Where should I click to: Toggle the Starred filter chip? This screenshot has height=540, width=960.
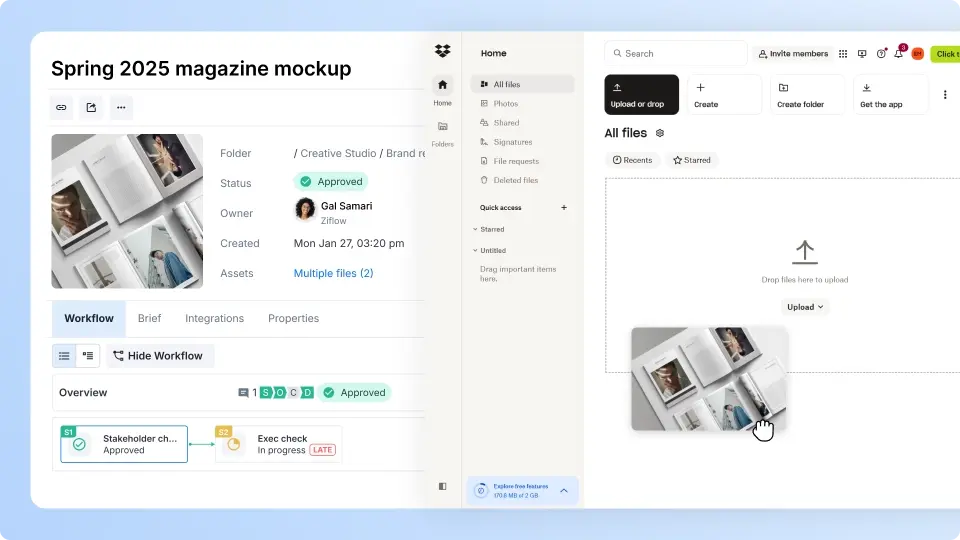click(691, 160)
